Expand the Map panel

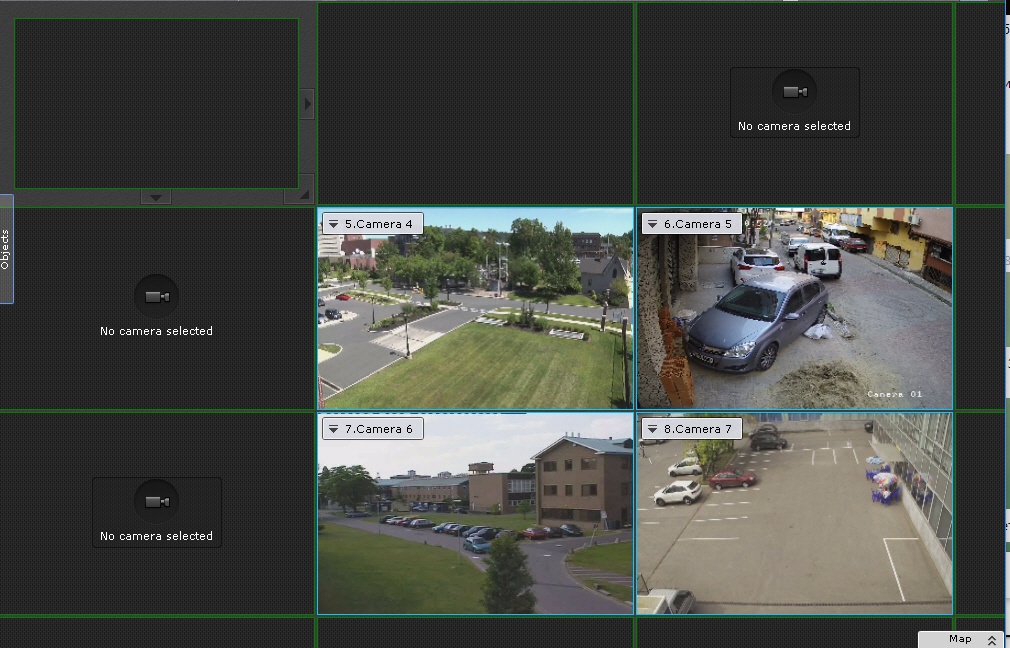[x=959, y=639]
